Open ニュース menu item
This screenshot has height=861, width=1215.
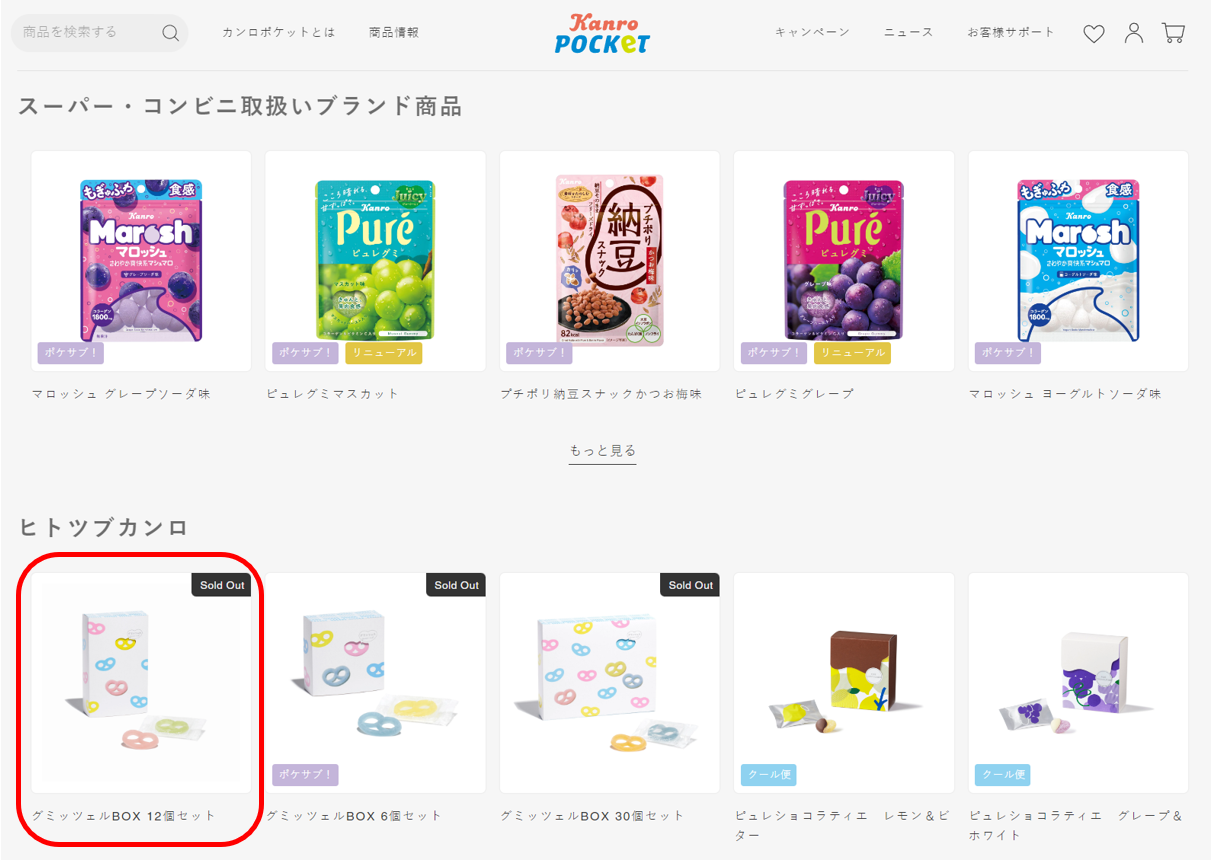pos(908,33)
